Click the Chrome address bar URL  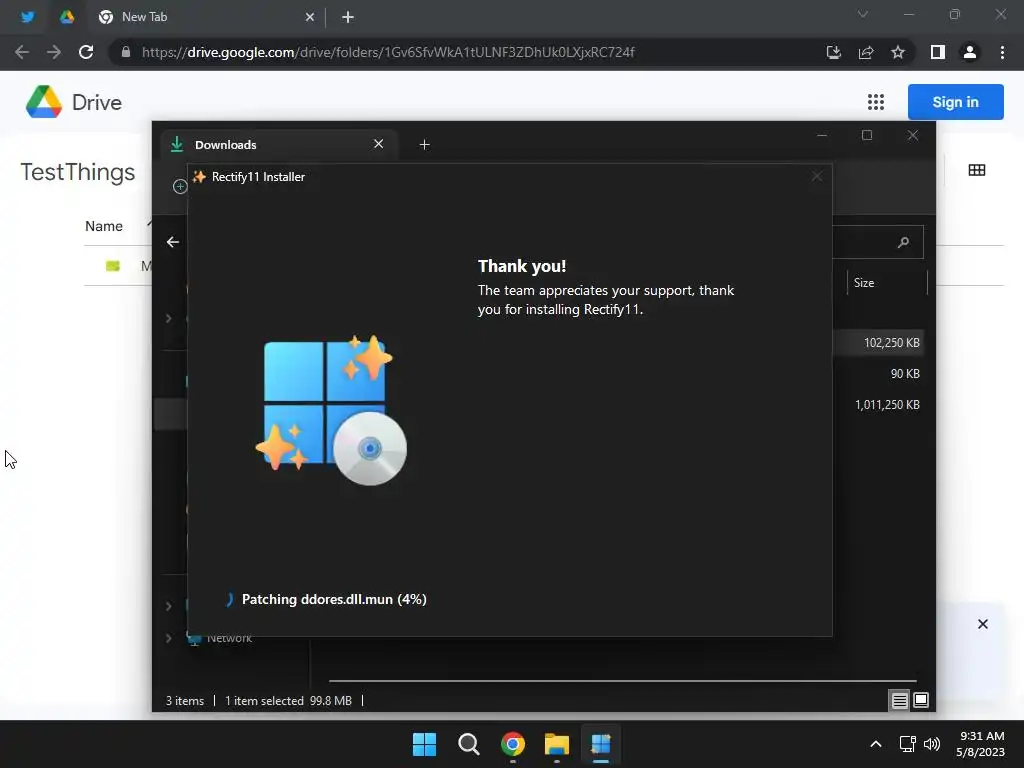388,52
